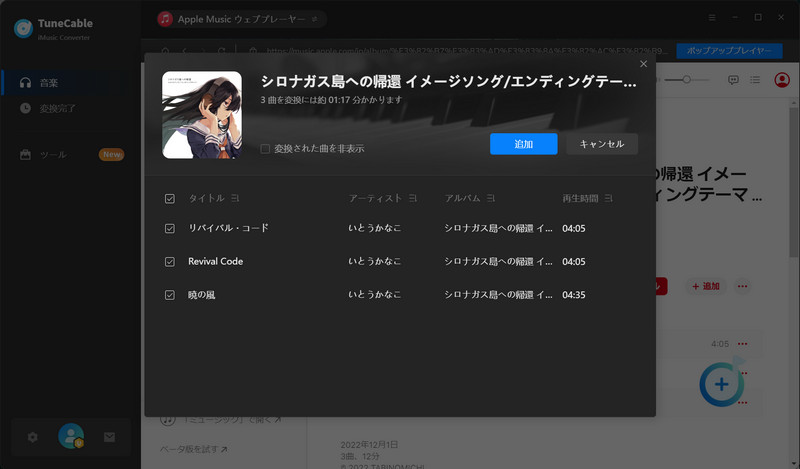
Task: Sort by the タイトル column sort icon
Action: [x=235, y=198]
